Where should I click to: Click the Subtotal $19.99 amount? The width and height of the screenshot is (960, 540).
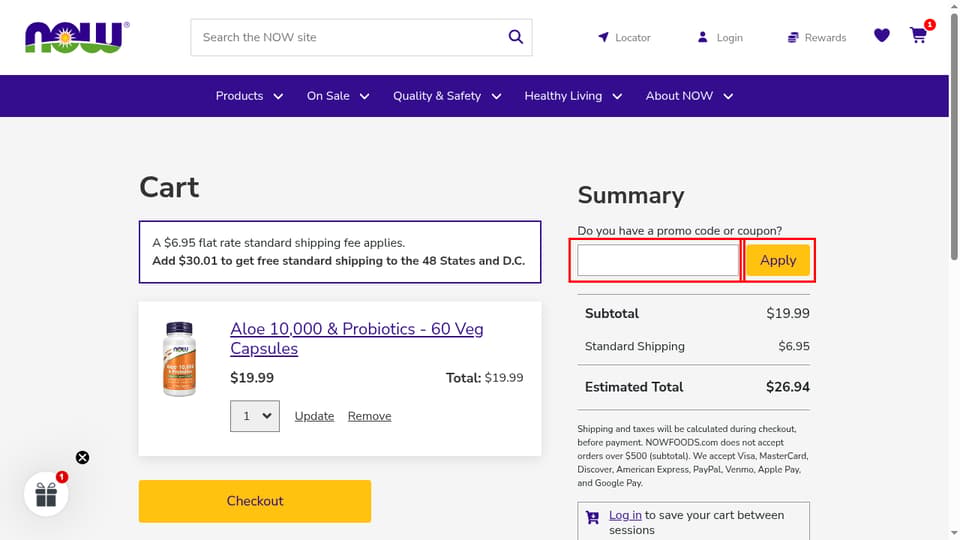click(787, 313)
